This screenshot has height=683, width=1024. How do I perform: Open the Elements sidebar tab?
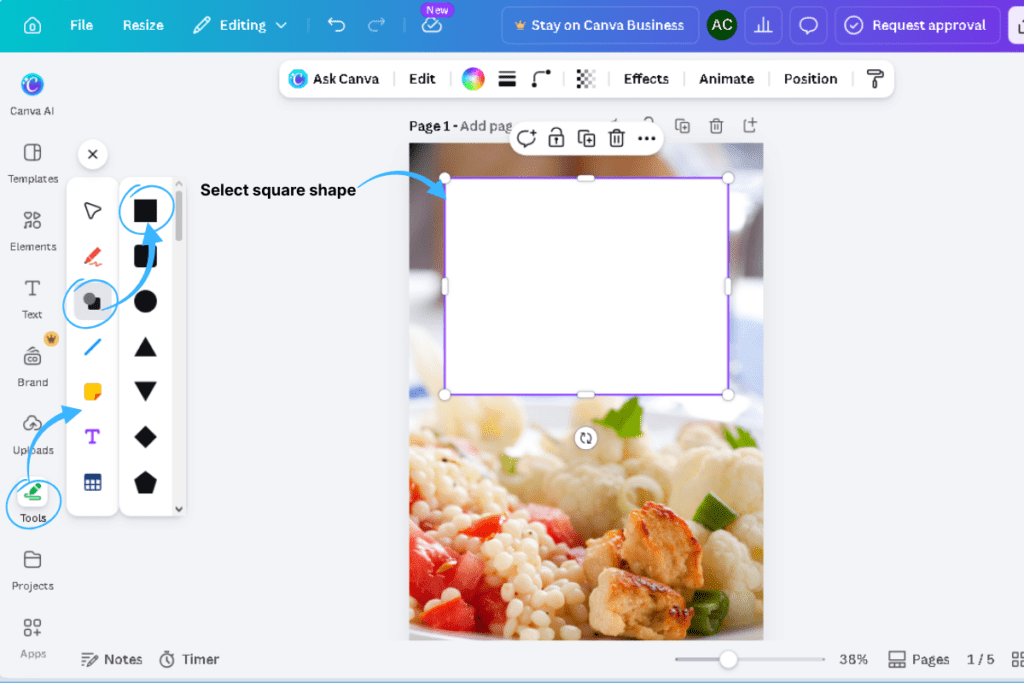[33, 231]
